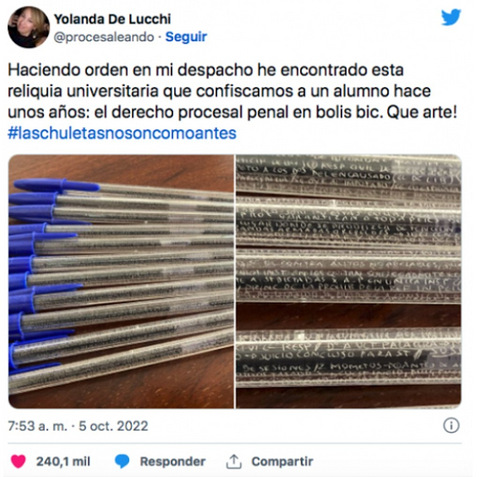Open the left photo of blue-capped pens
480x477 pixels.
(121, 281)
